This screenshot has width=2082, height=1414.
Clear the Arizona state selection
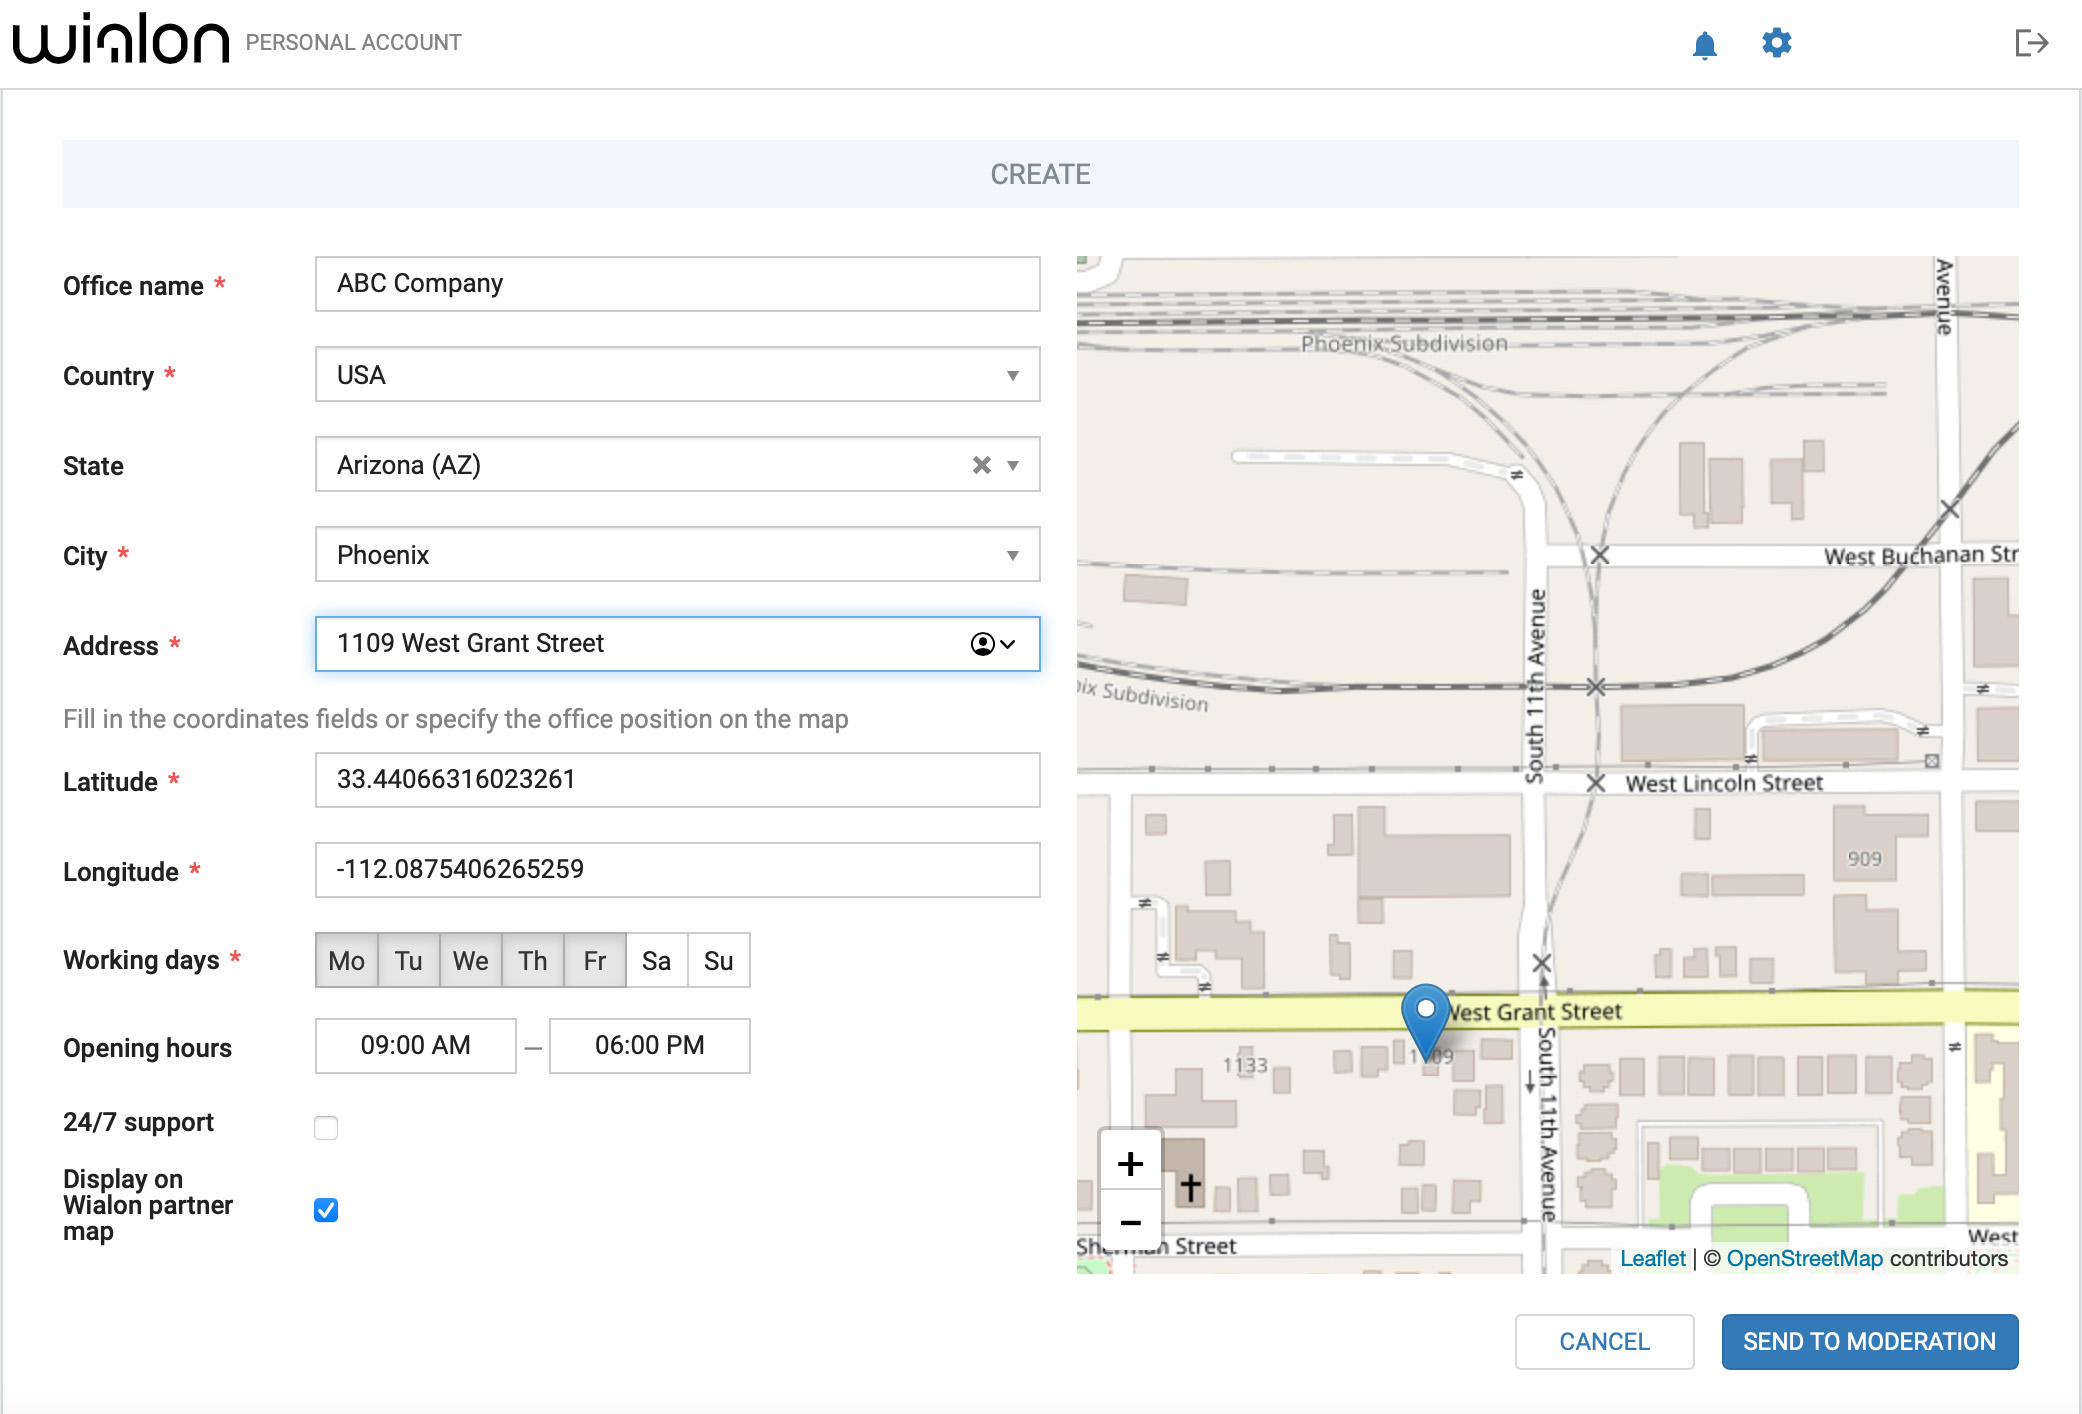(x=980, y=464)
